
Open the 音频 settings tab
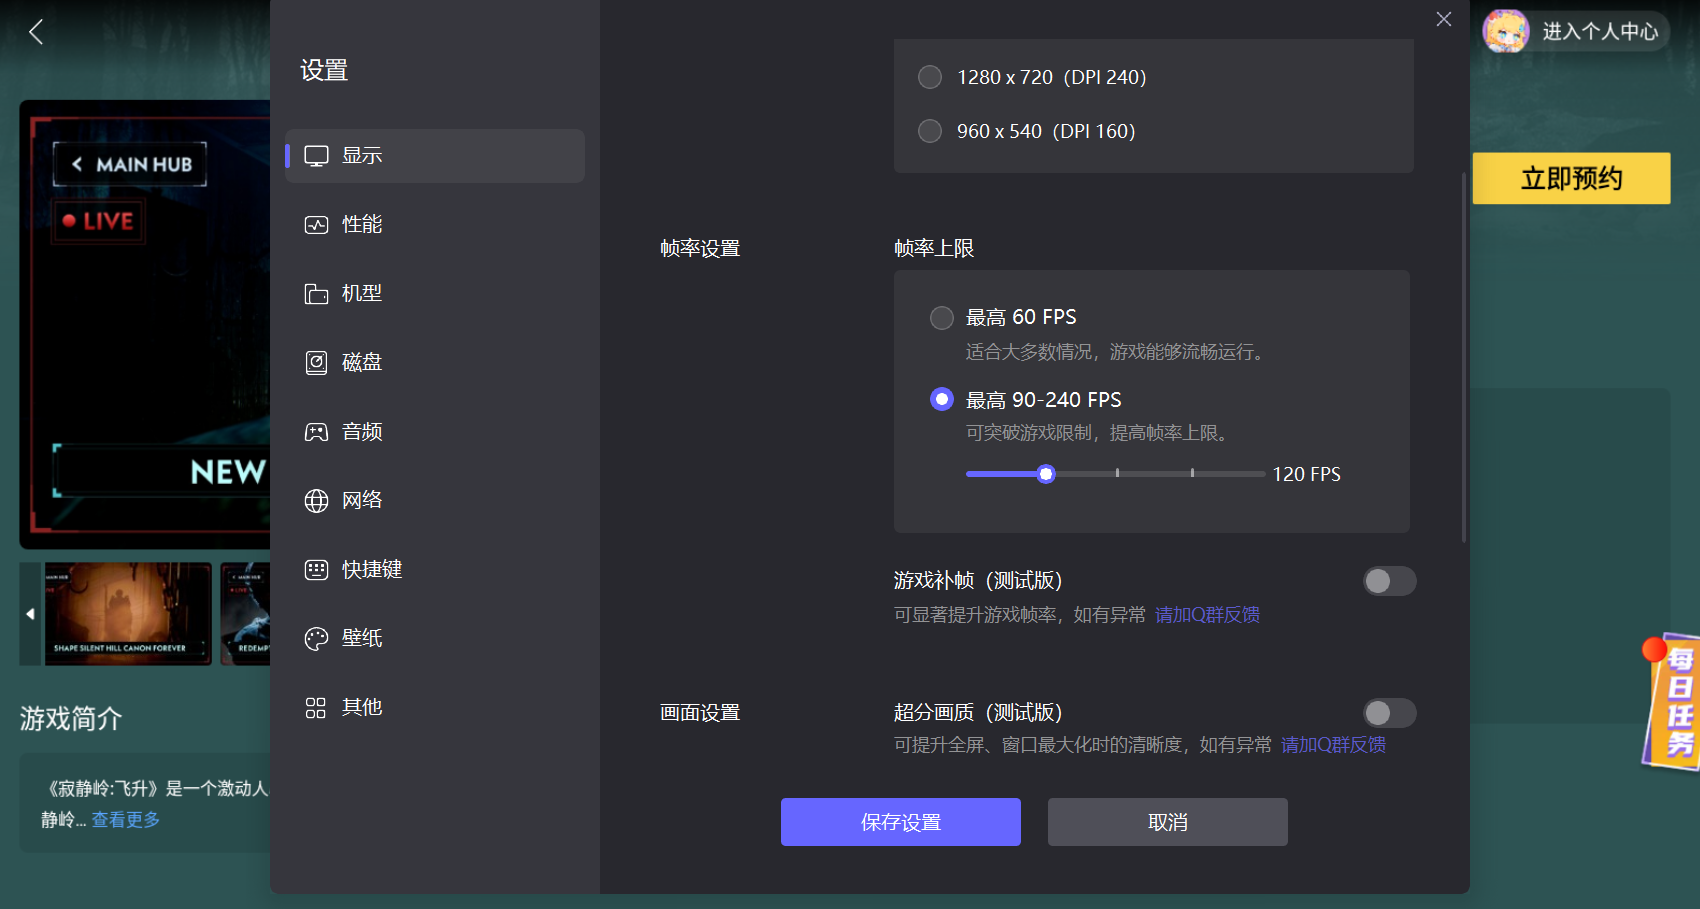pyautogui.click(x=435, y=432)
